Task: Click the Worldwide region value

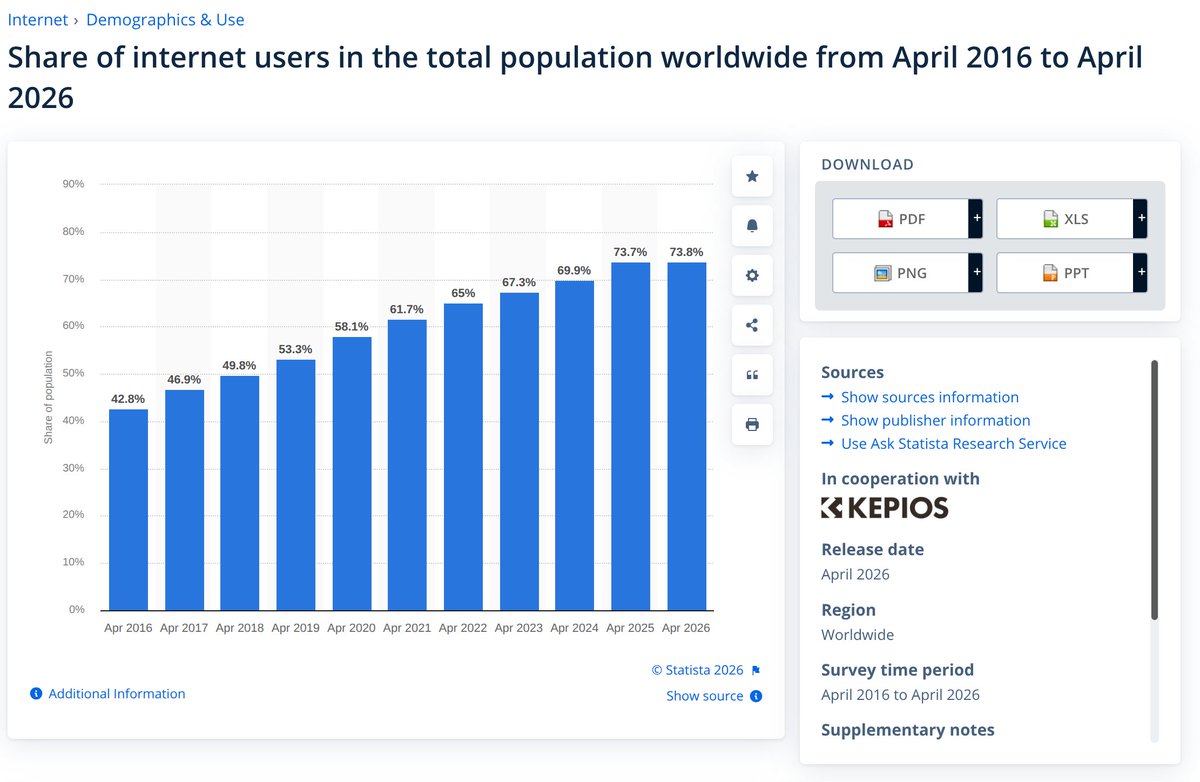Action: [x=857, y=634]
